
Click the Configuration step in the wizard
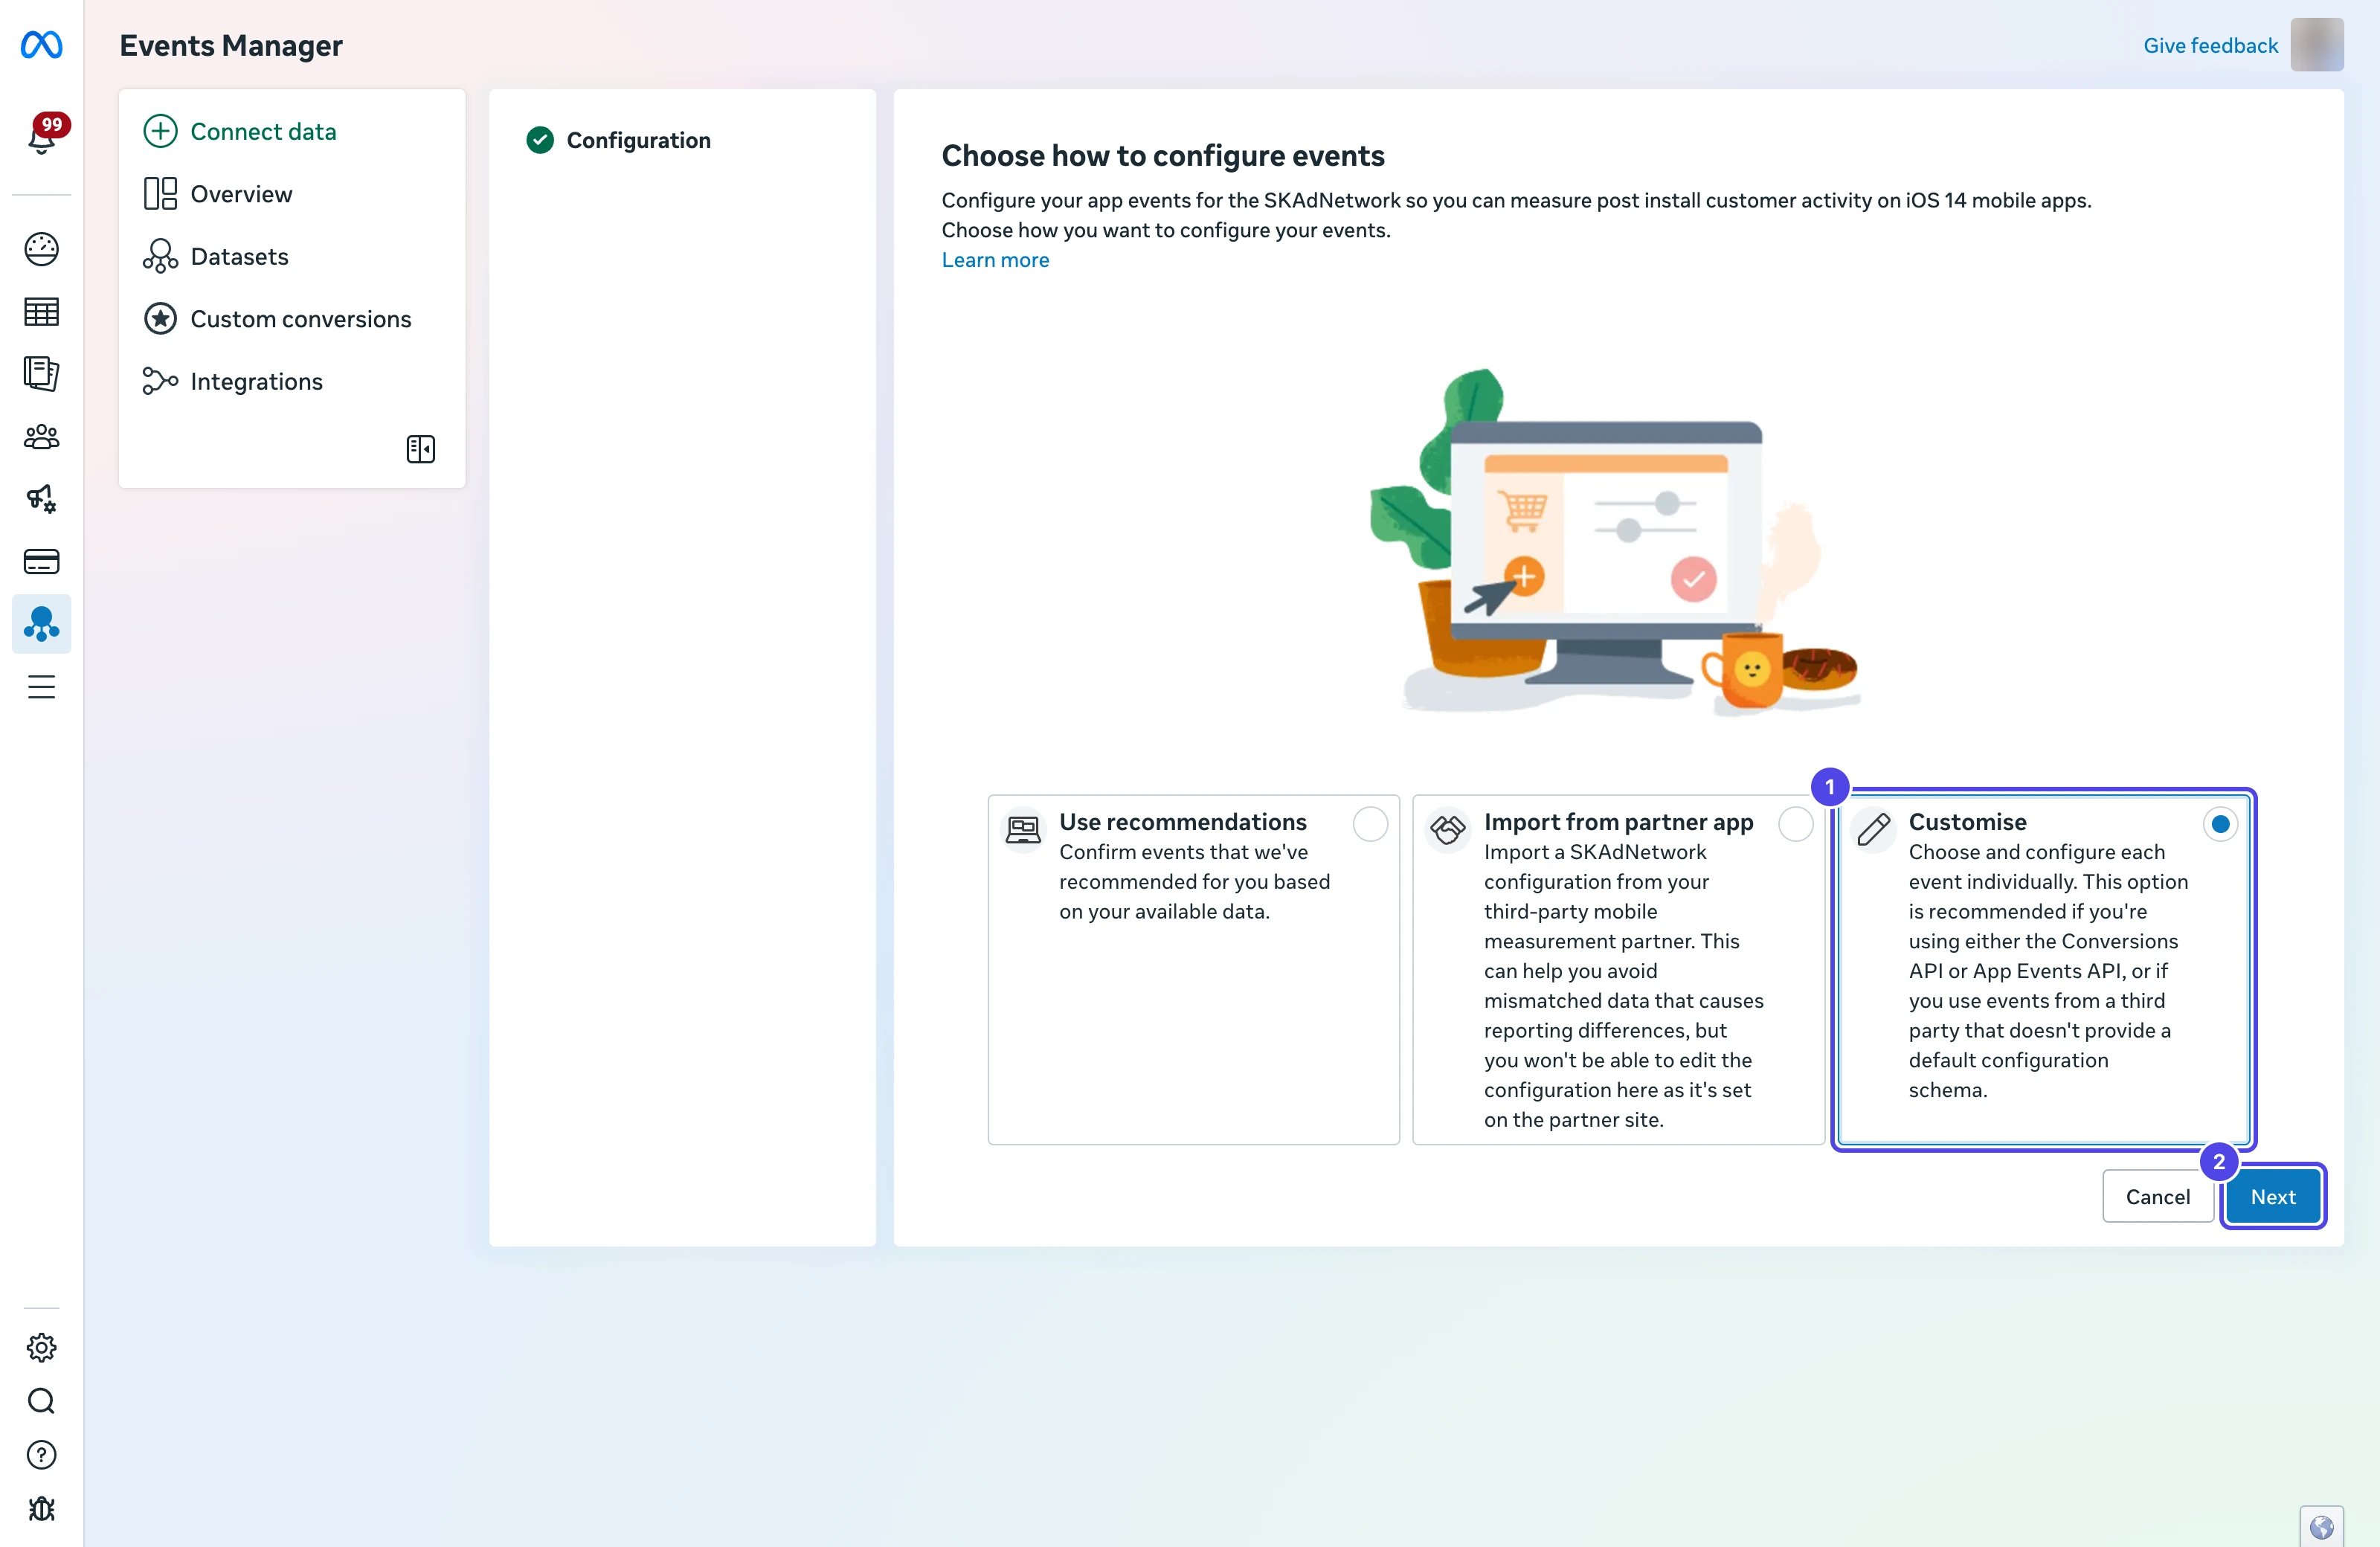point(619,140)
